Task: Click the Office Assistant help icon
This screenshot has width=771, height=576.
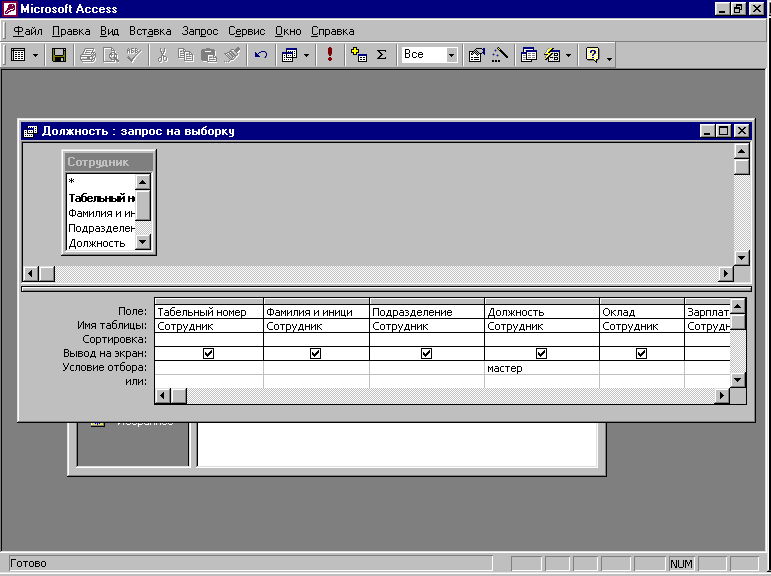Action: [x=593, y=55]
